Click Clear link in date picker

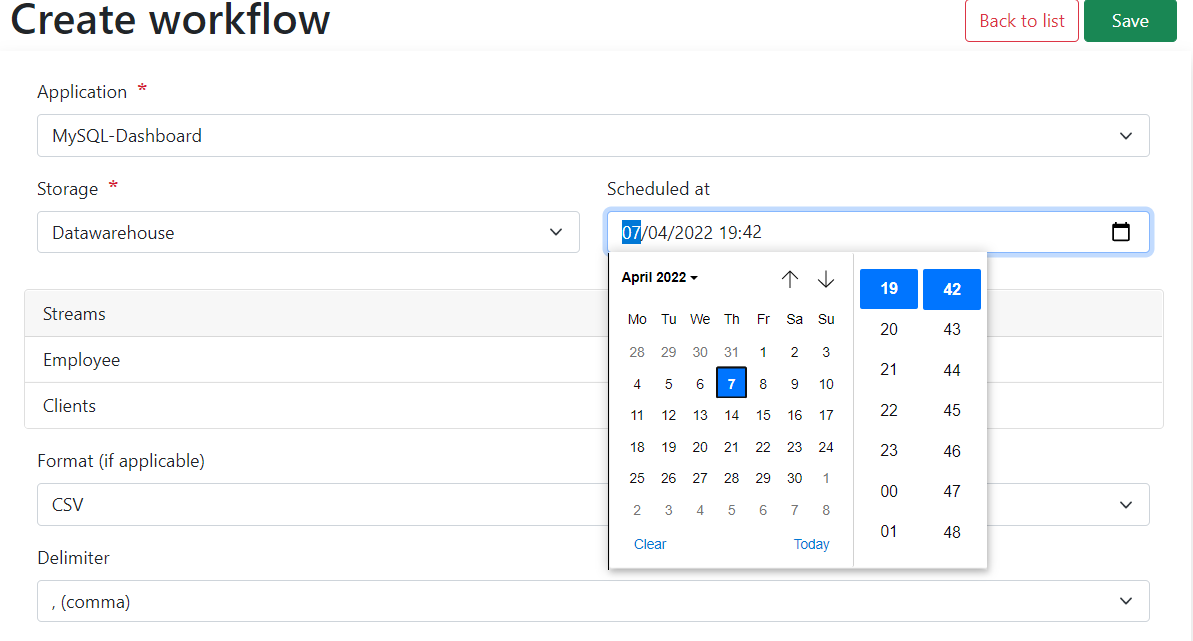[650, 544]
